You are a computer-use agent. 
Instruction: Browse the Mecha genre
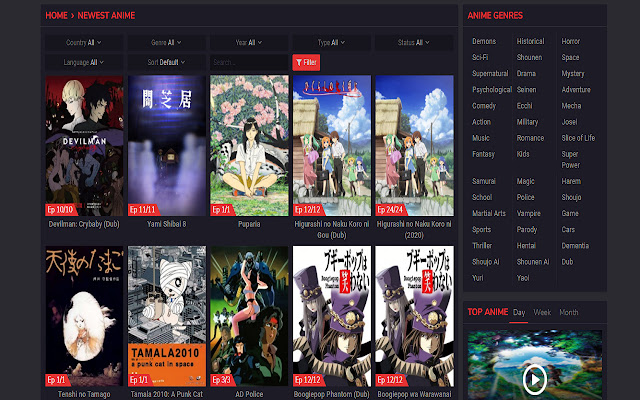coord(571,106)
